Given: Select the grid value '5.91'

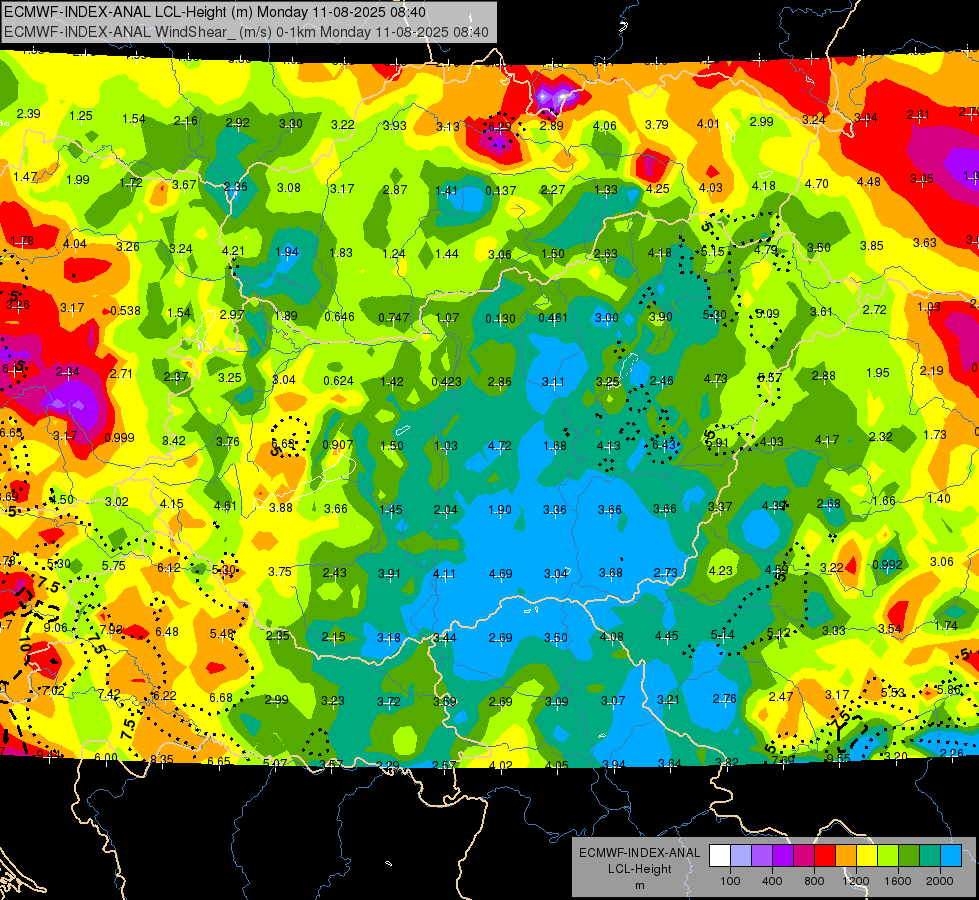Looking at the screenshot, I should tap(717, 443).
